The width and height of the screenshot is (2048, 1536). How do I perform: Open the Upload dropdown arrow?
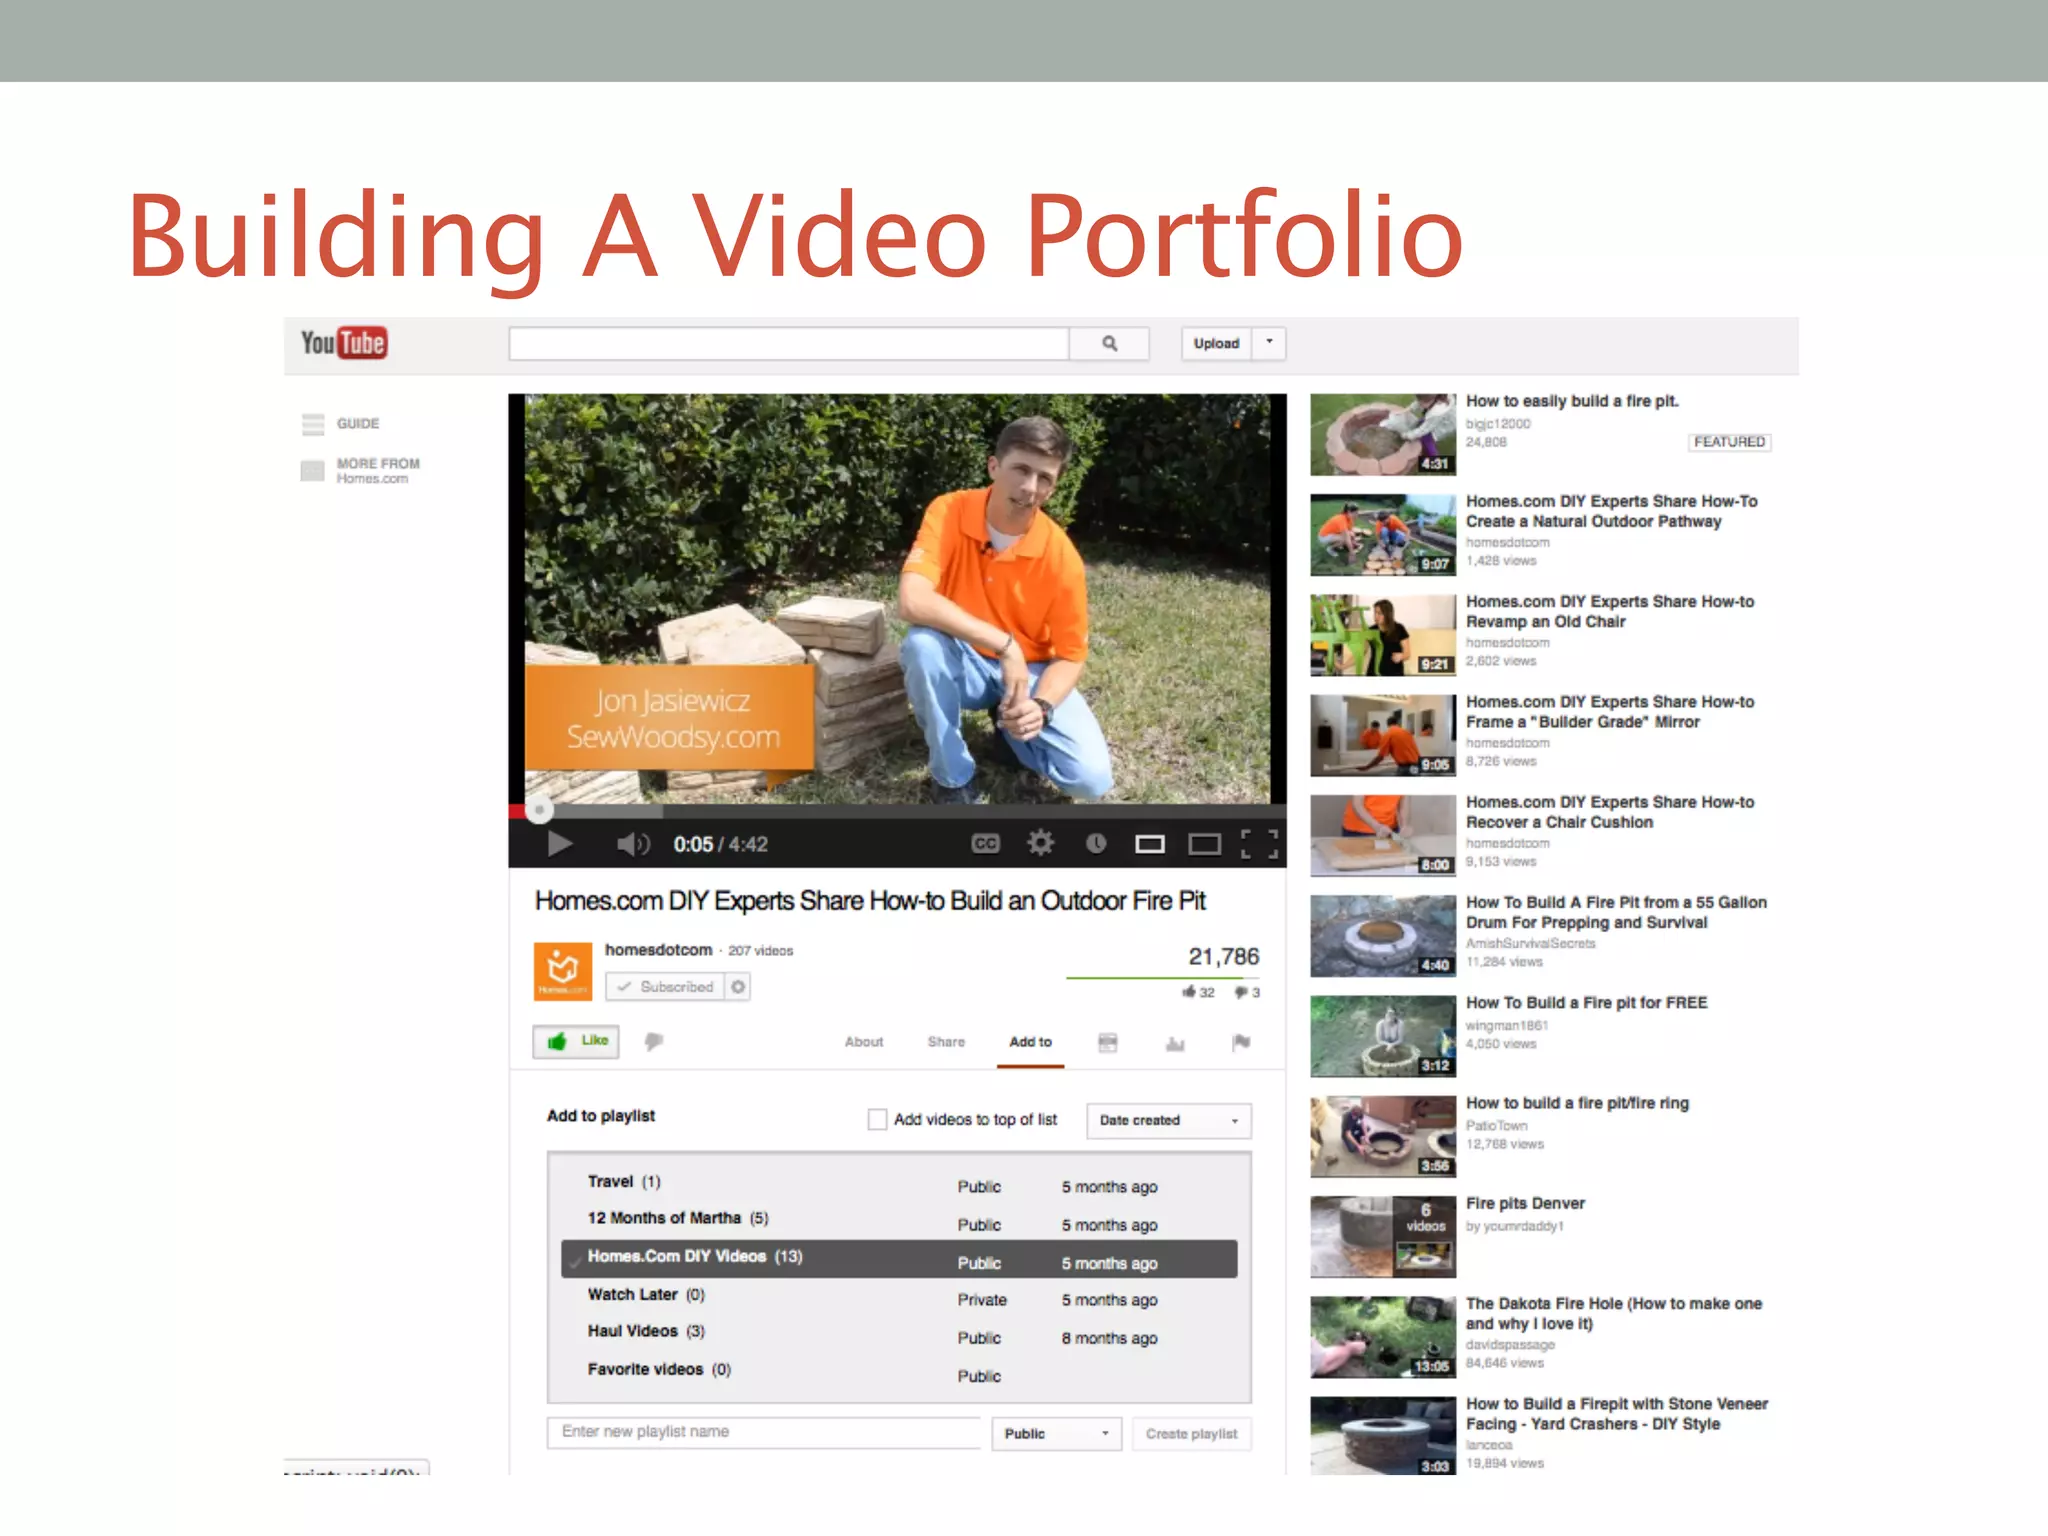[1269, 343]
